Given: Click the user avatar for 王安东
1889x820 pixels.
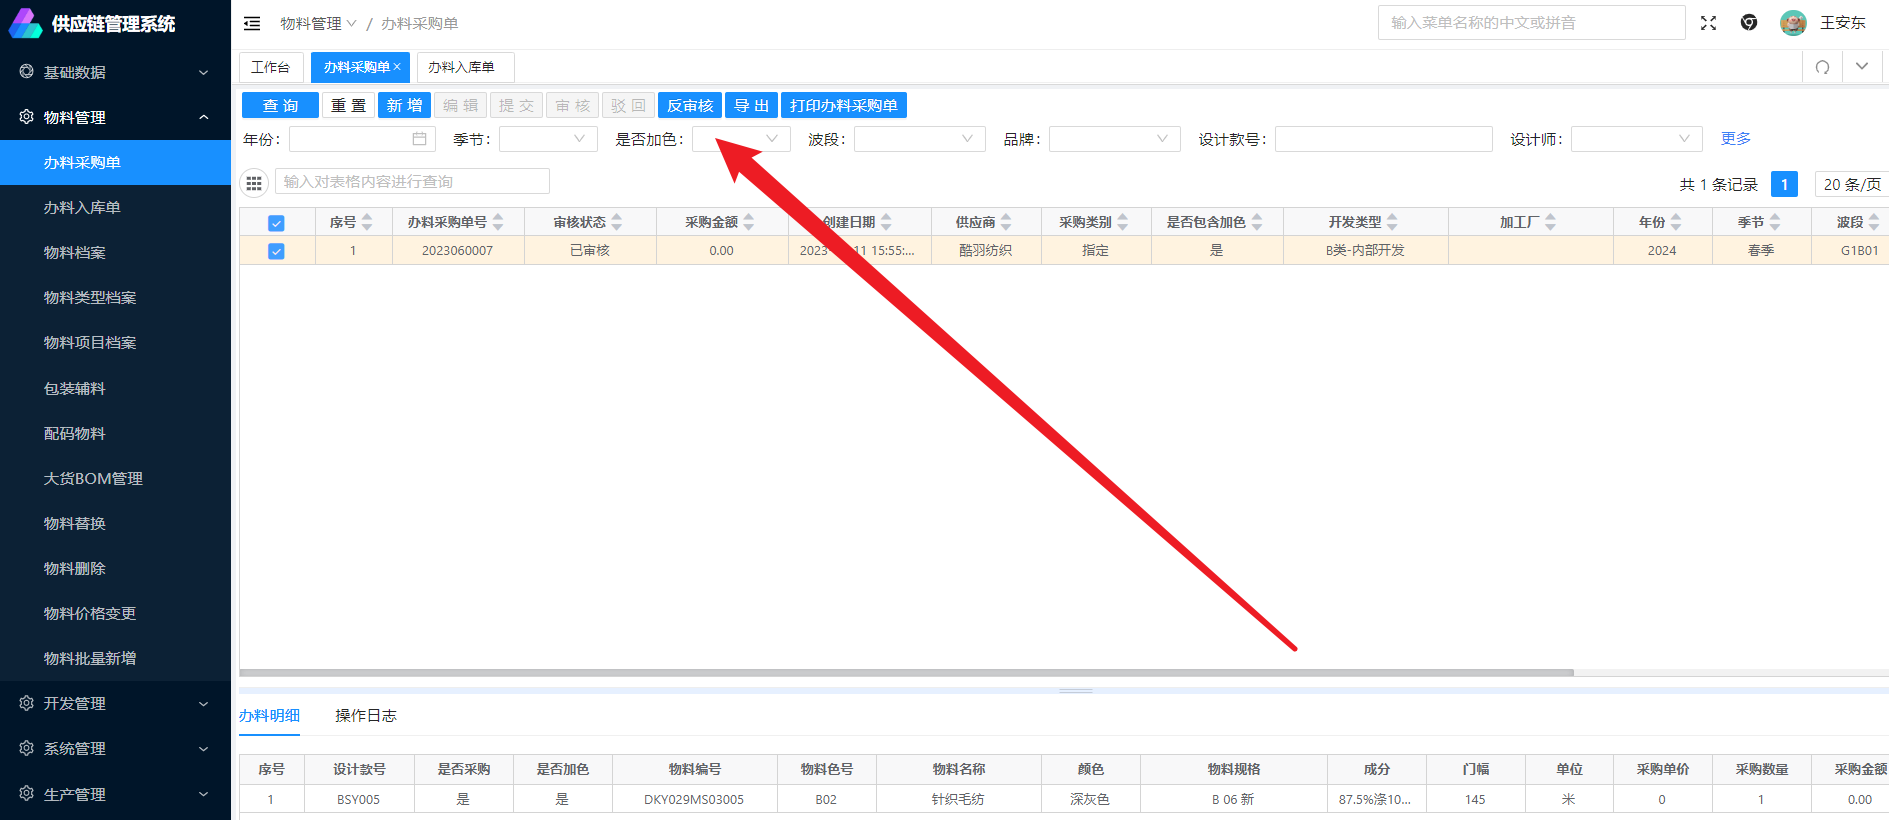Looking at the screenshot, I should [x=1793, y=23].
